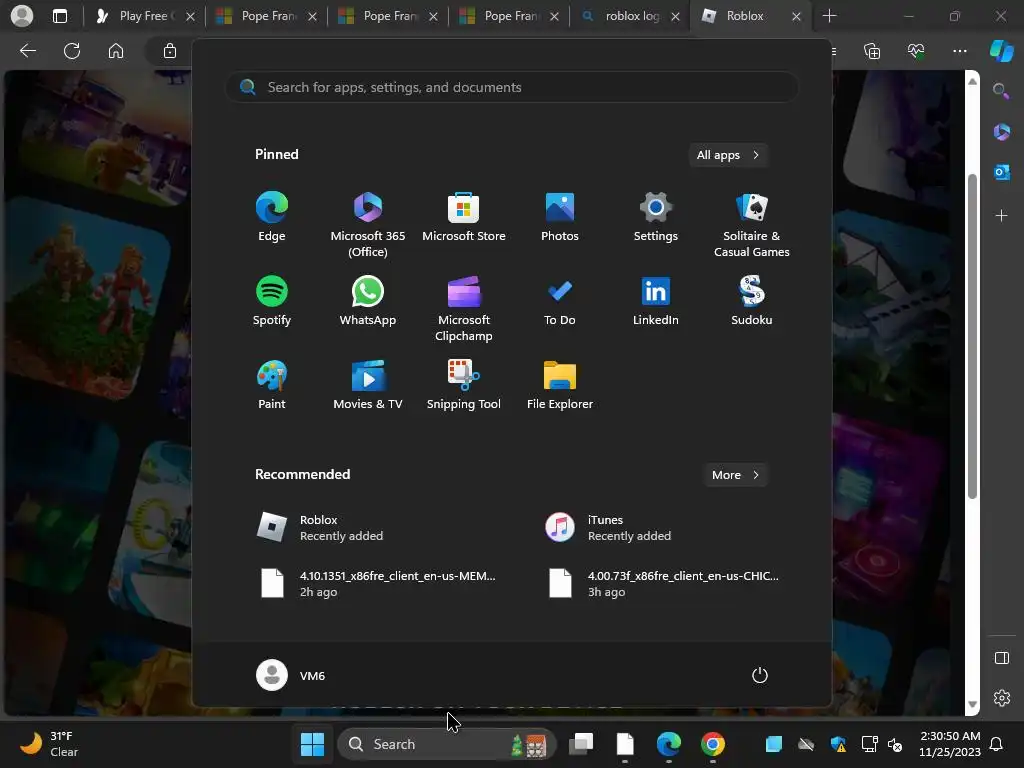Open Edge profile avatar
The width and height of the screenshot is (1024, 768).
22,16
